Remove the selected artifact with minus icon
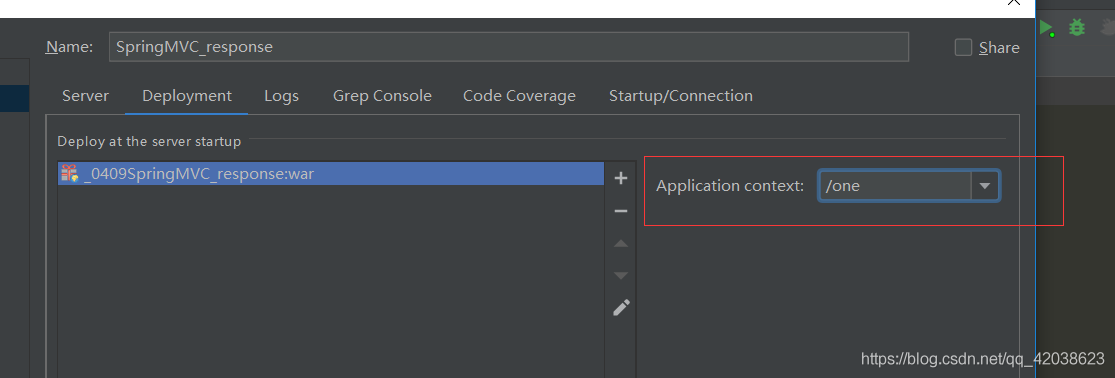The width and height of the screenshot is (1115, 378). click(621, 211)
